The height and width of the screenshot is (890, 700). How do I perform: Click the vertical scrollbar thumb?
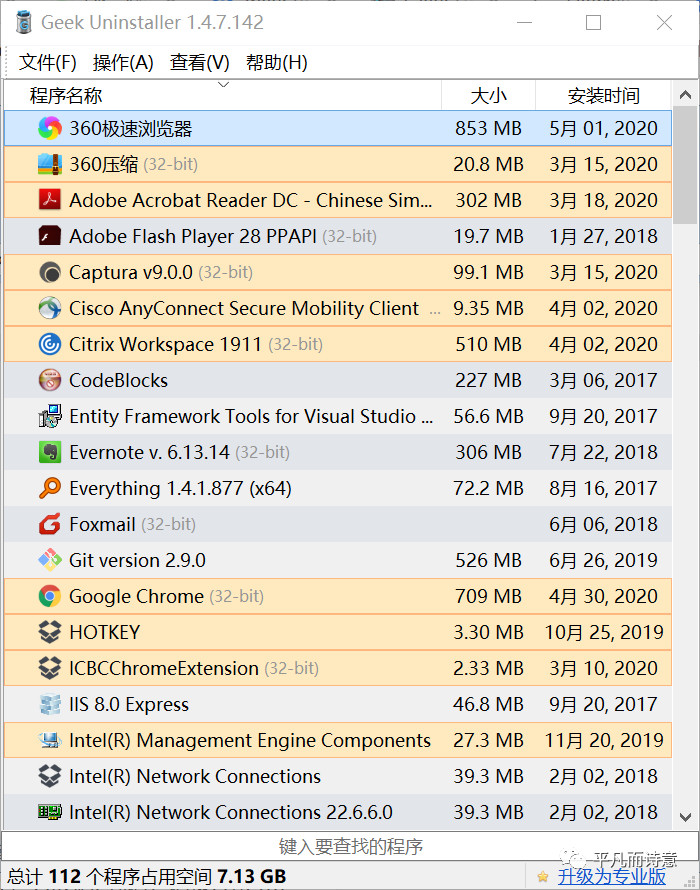[x=685, y=165]
